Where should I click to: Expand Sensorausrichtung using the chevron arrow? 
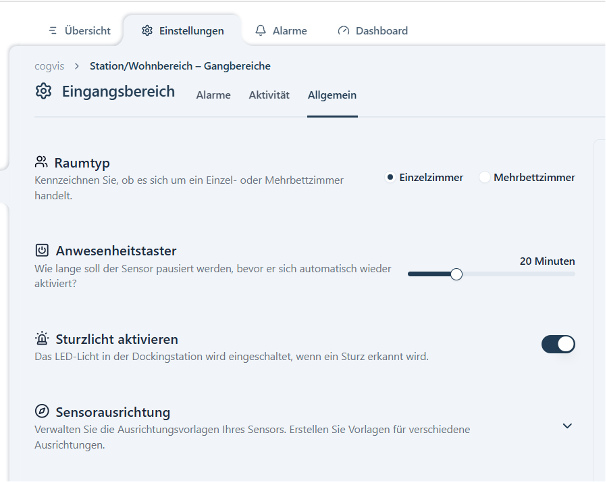pyautogui.click(x=567, y=426)
